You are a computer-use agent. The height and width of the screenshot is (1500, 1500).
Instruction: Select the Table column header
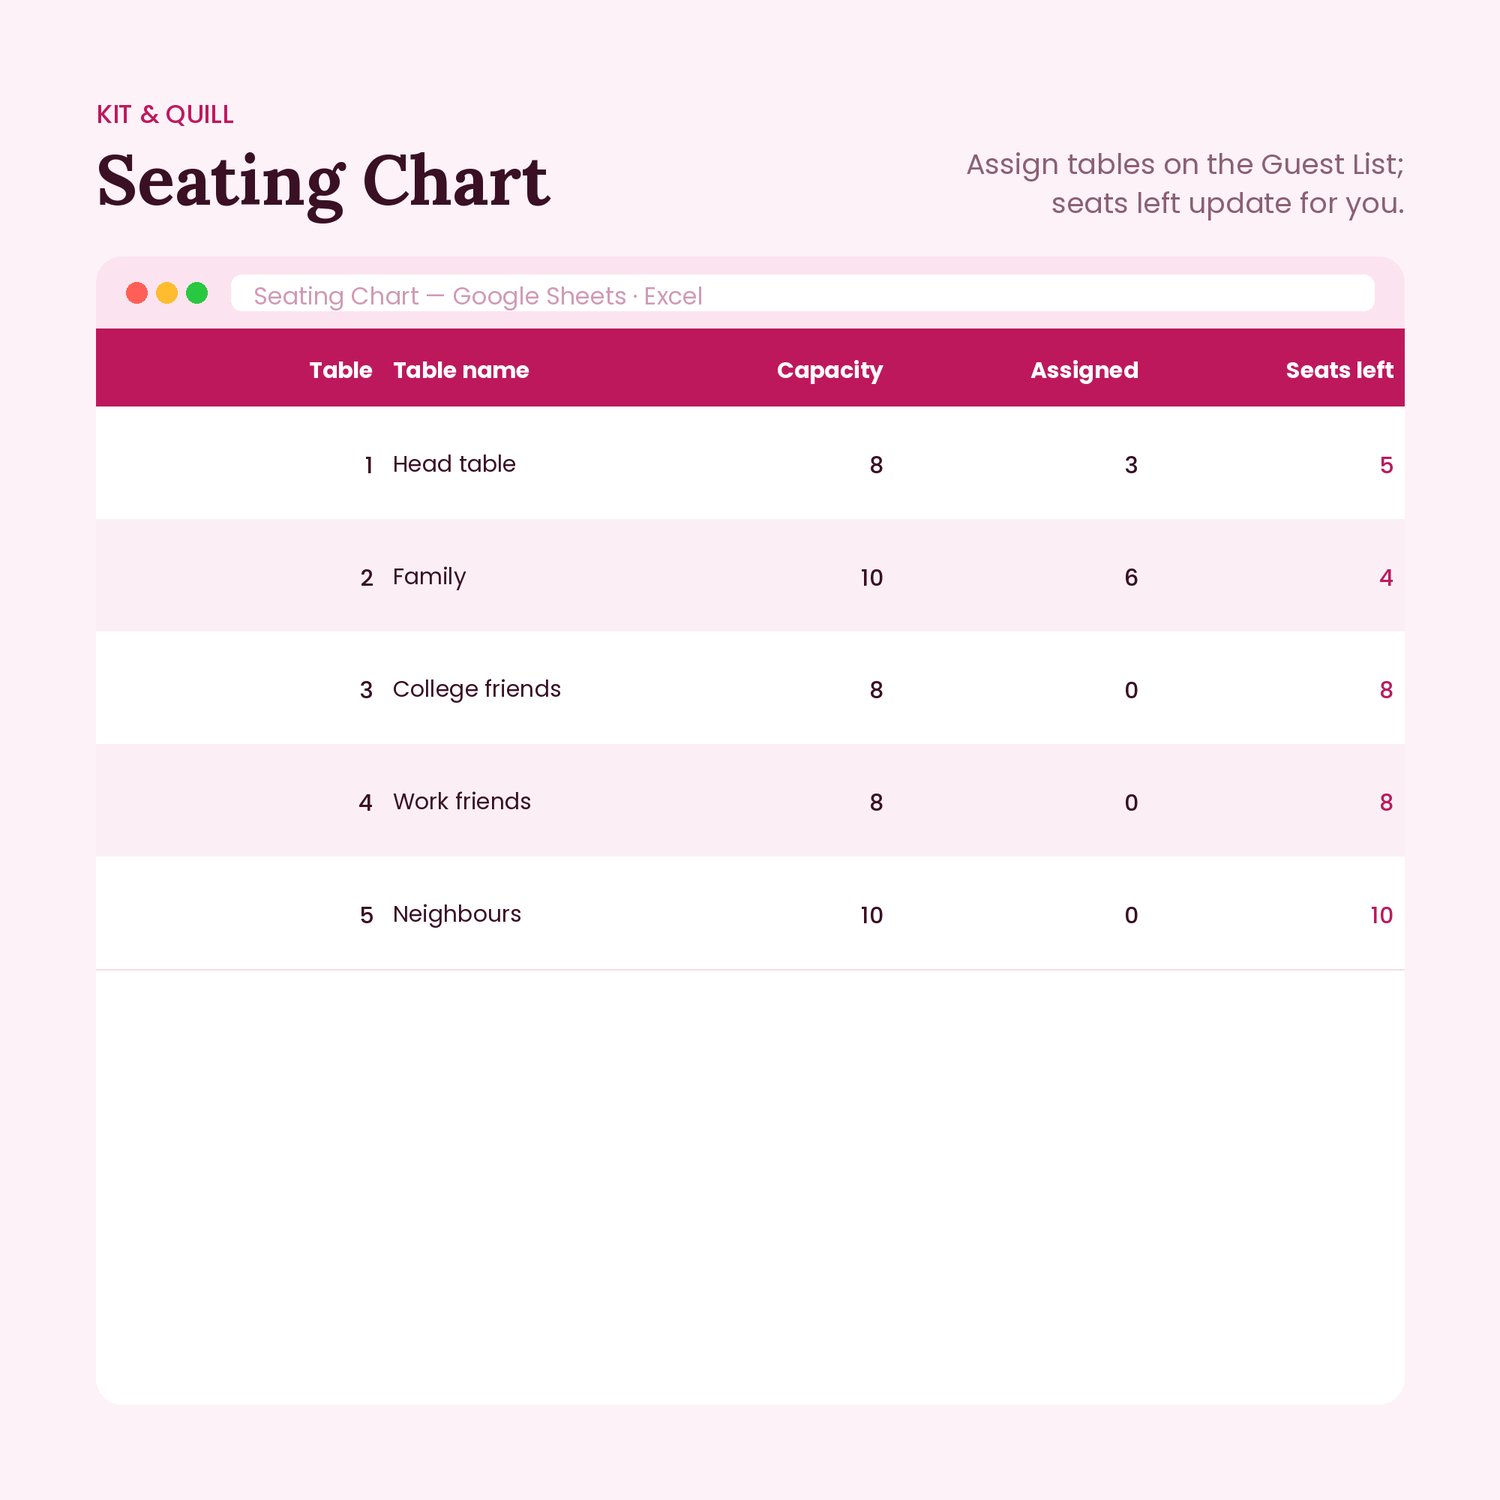pos(340,370)
